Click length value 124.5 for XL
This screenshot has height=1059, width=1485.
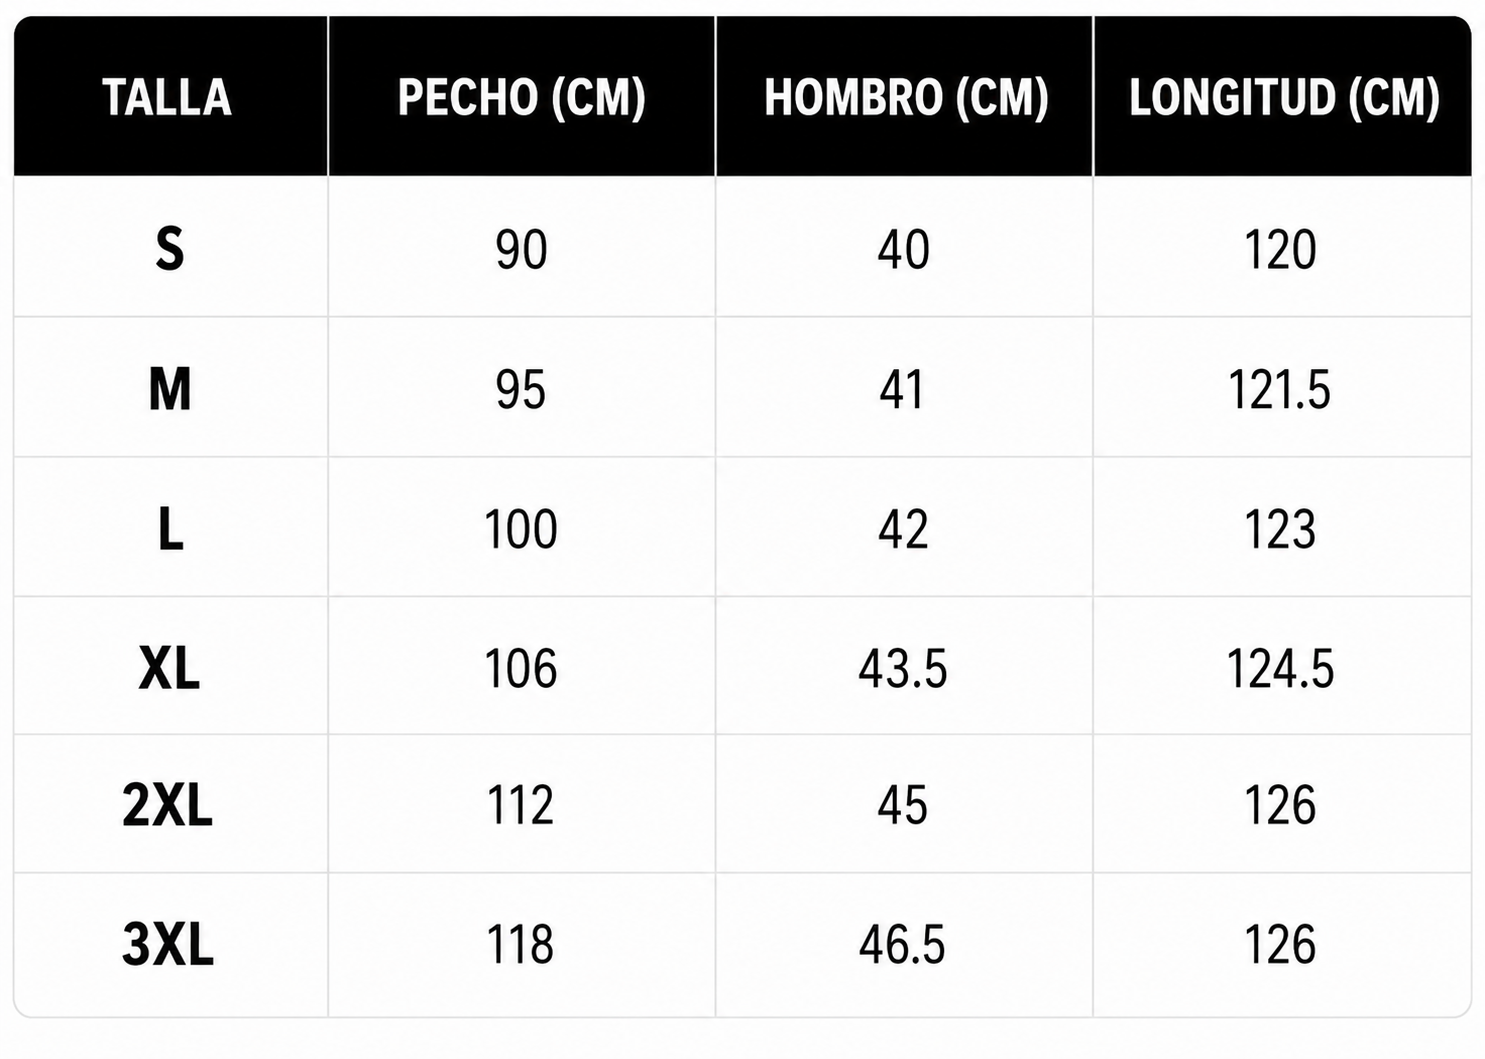click(x=1281, y=668)
